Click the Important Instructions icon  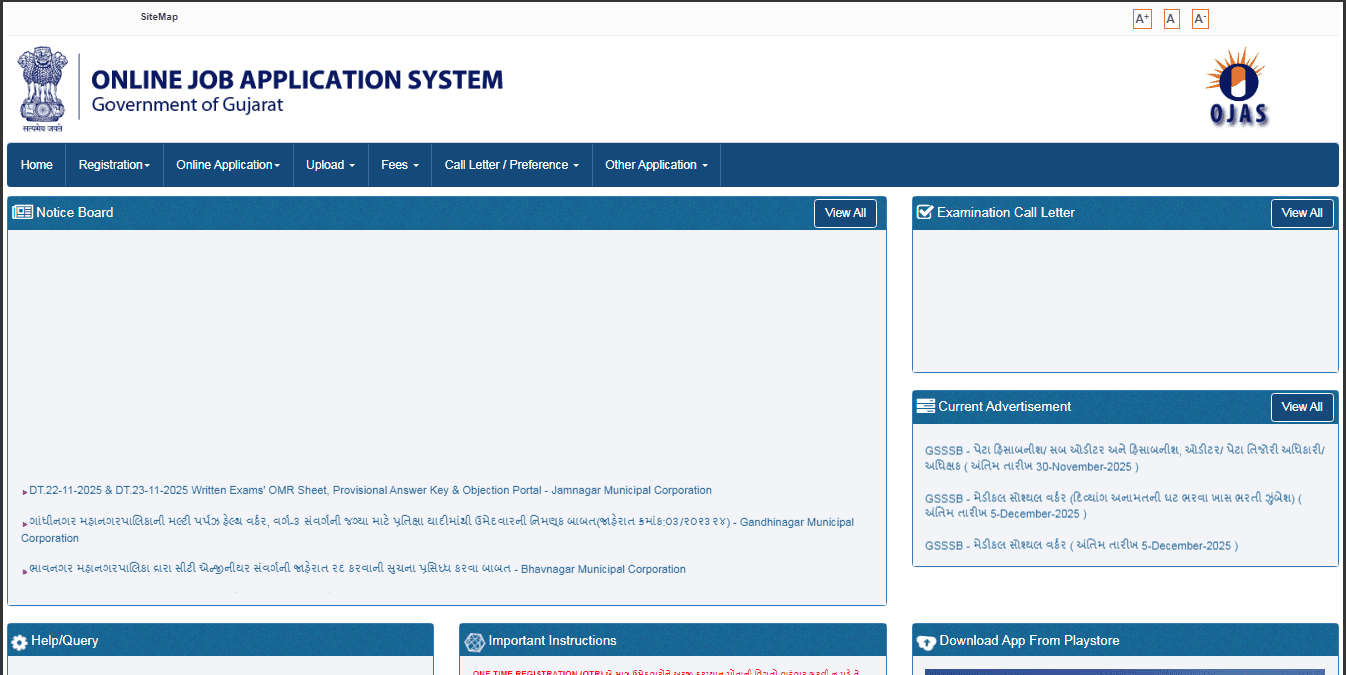pyautogui.click(x=475, y=640)
